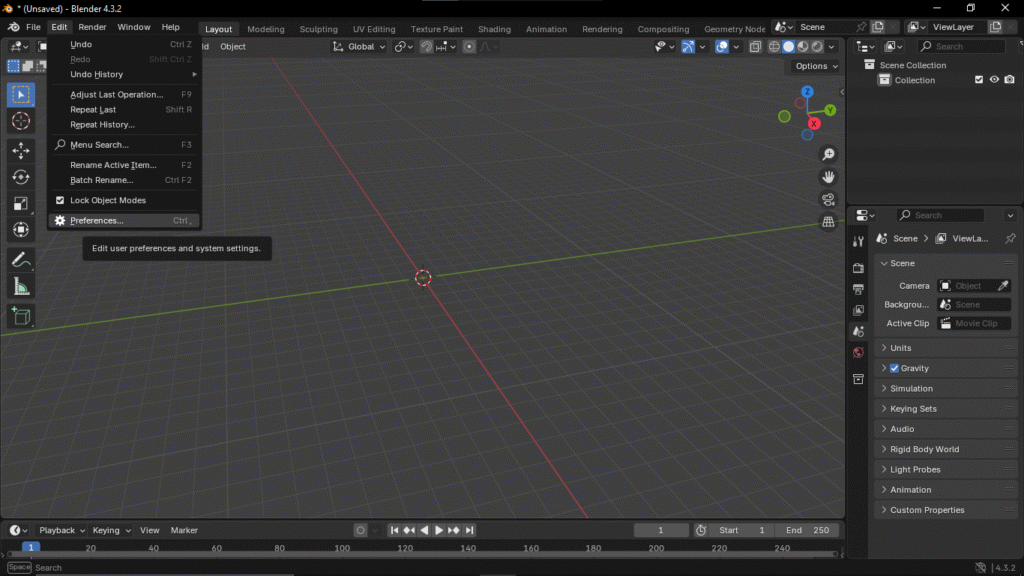Activate the Annotate pencil tool

click(21, 260)
